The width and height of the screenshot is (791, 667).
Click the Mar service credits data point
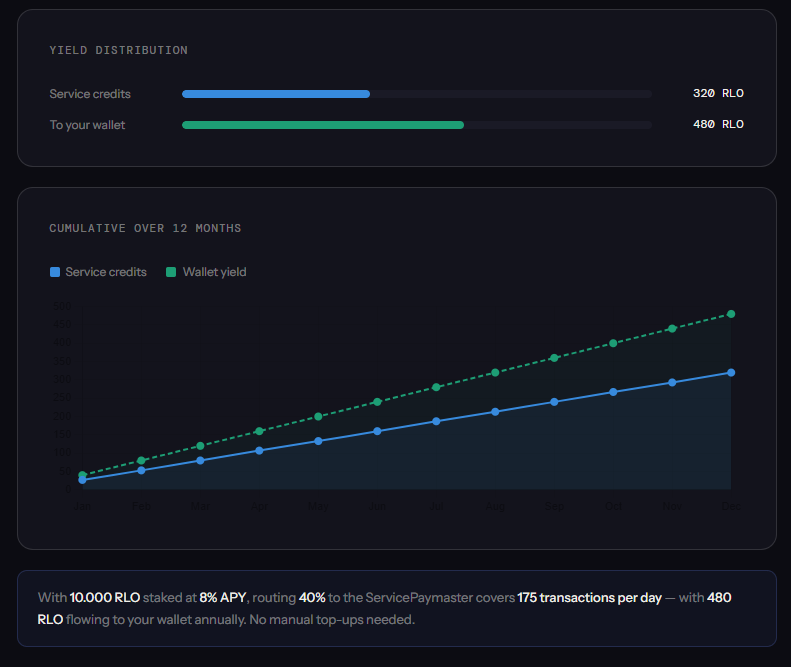(x=200, y=460)
